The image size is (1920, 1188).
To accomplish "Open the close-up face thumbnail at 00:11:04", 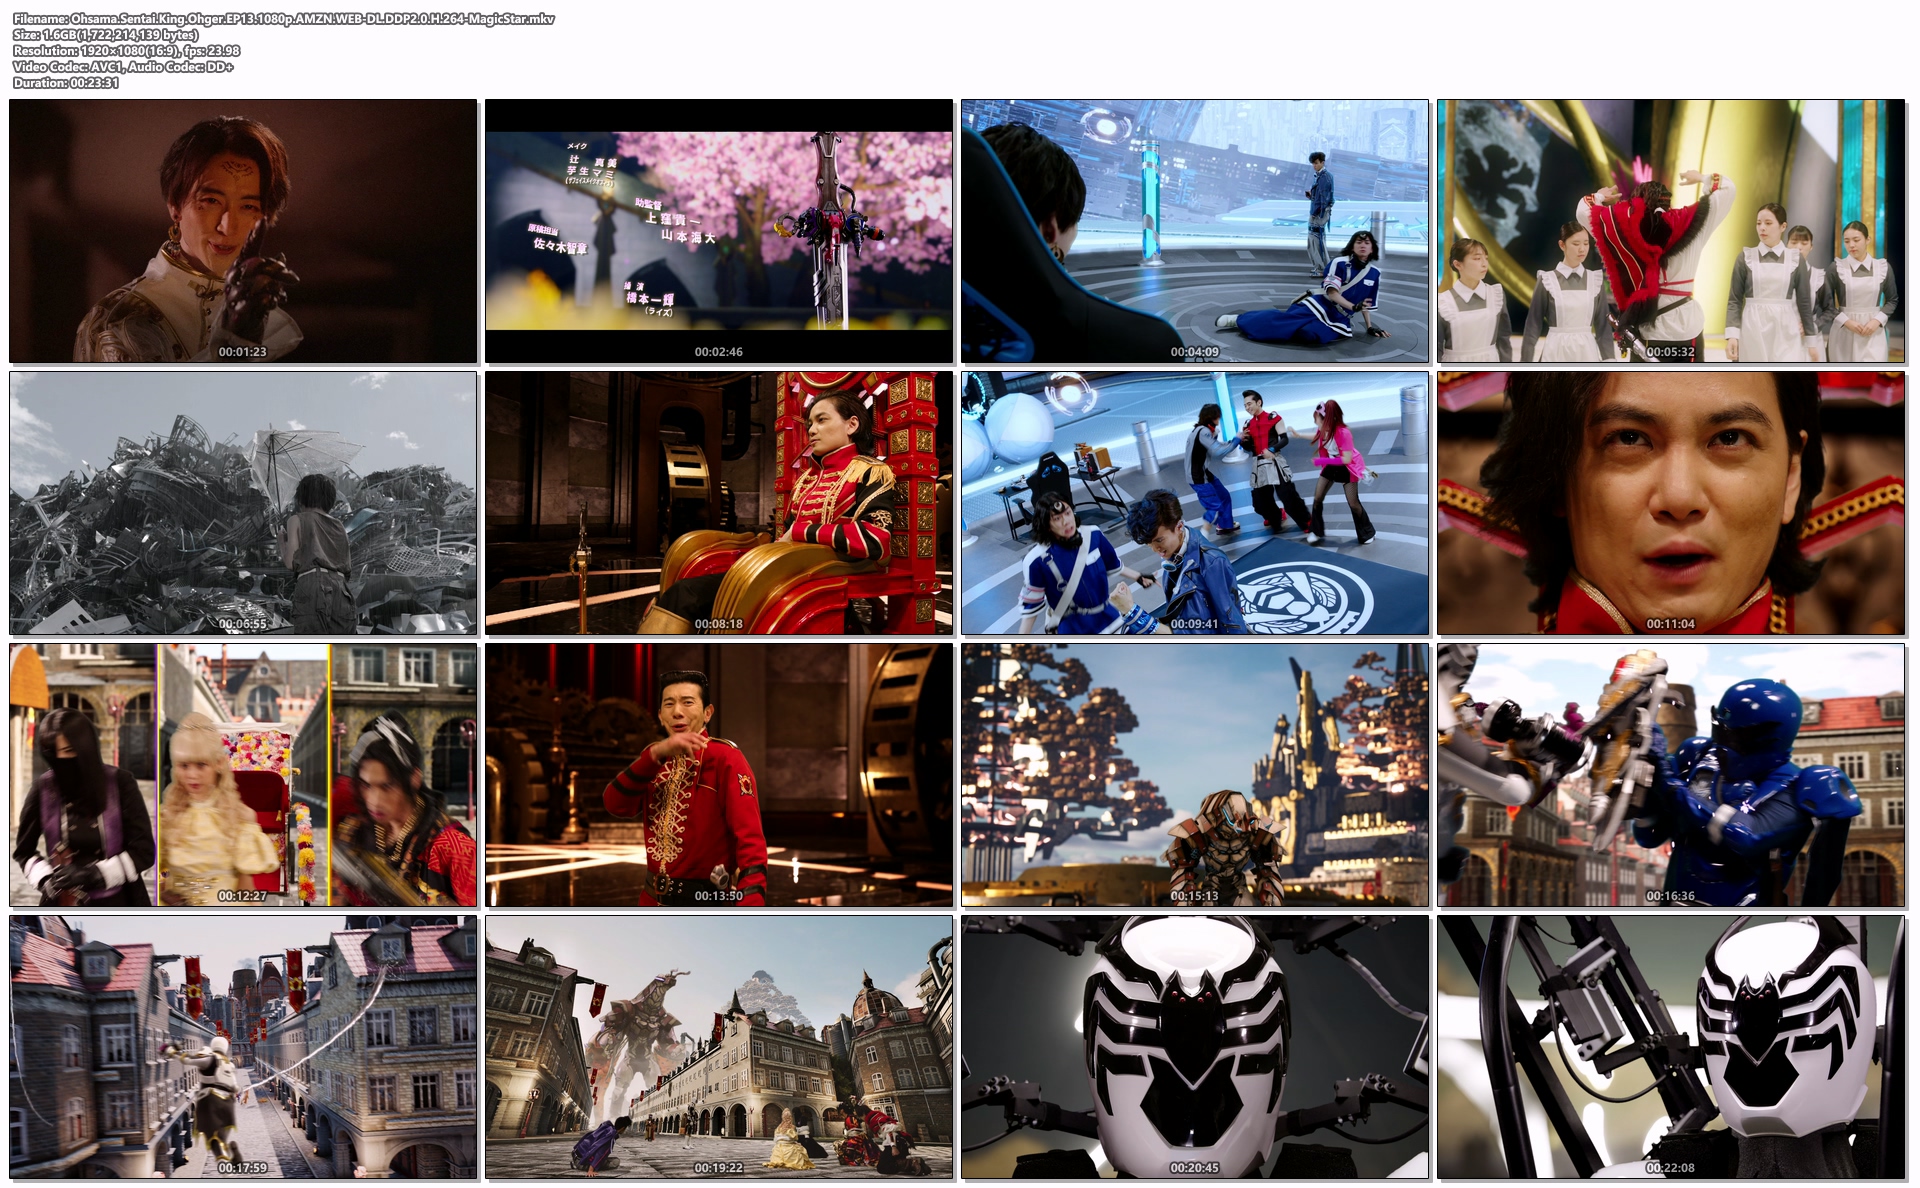I will [x=1671, y=503].
